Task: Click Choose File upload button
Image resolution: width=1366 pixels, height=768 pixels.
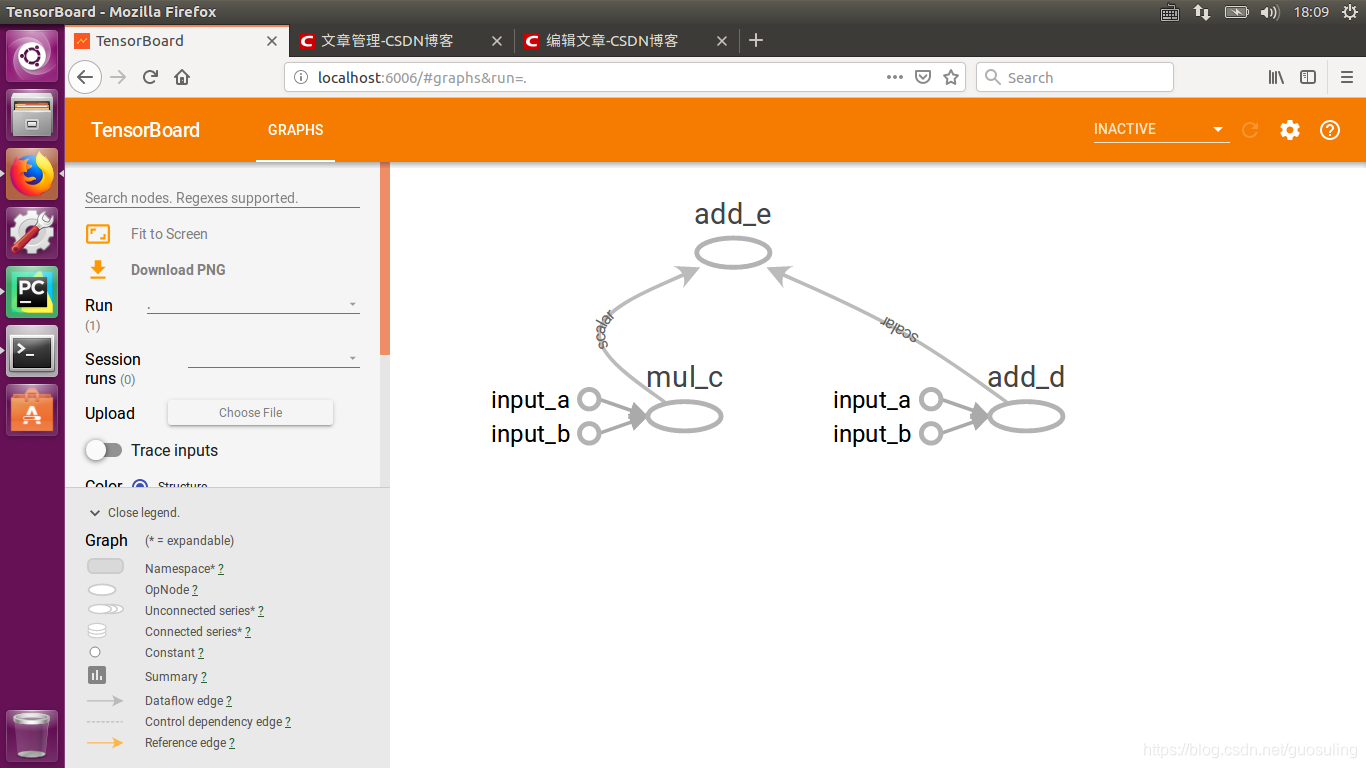Action: click(250, 412)
